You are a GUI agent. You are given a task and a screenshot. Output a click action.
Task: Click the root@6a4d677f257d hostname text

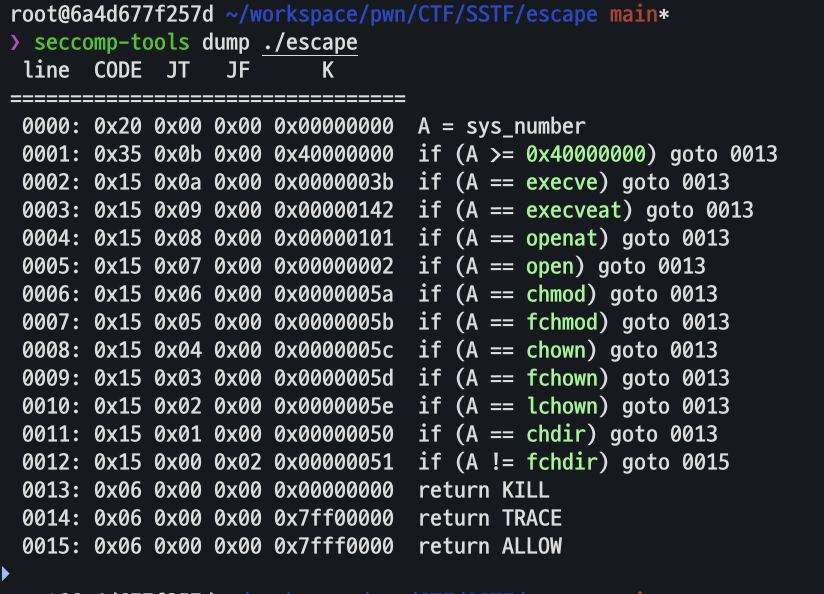(x=112, y=15)
